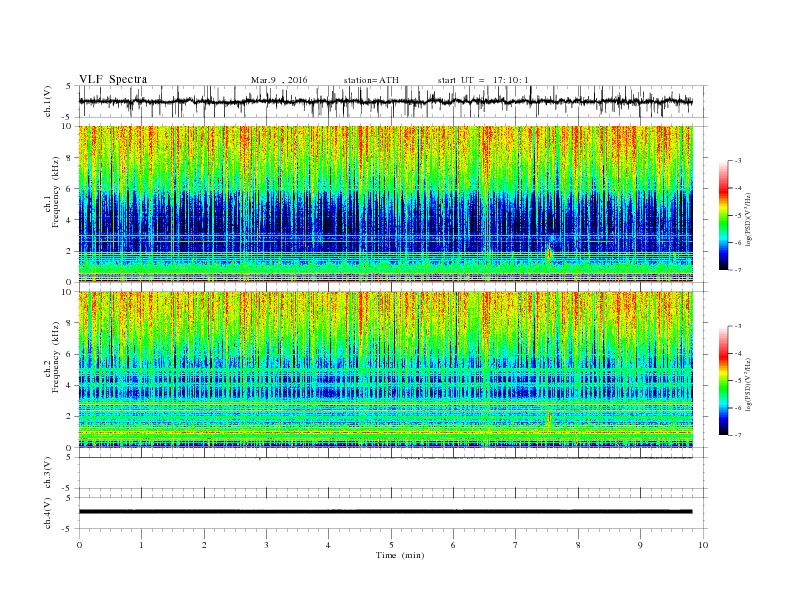The height and width of the screenshot is (612, 792).
Task: Click the "8" kHz tick on ch.1 spectrogram
Action: tap(69, 158)
